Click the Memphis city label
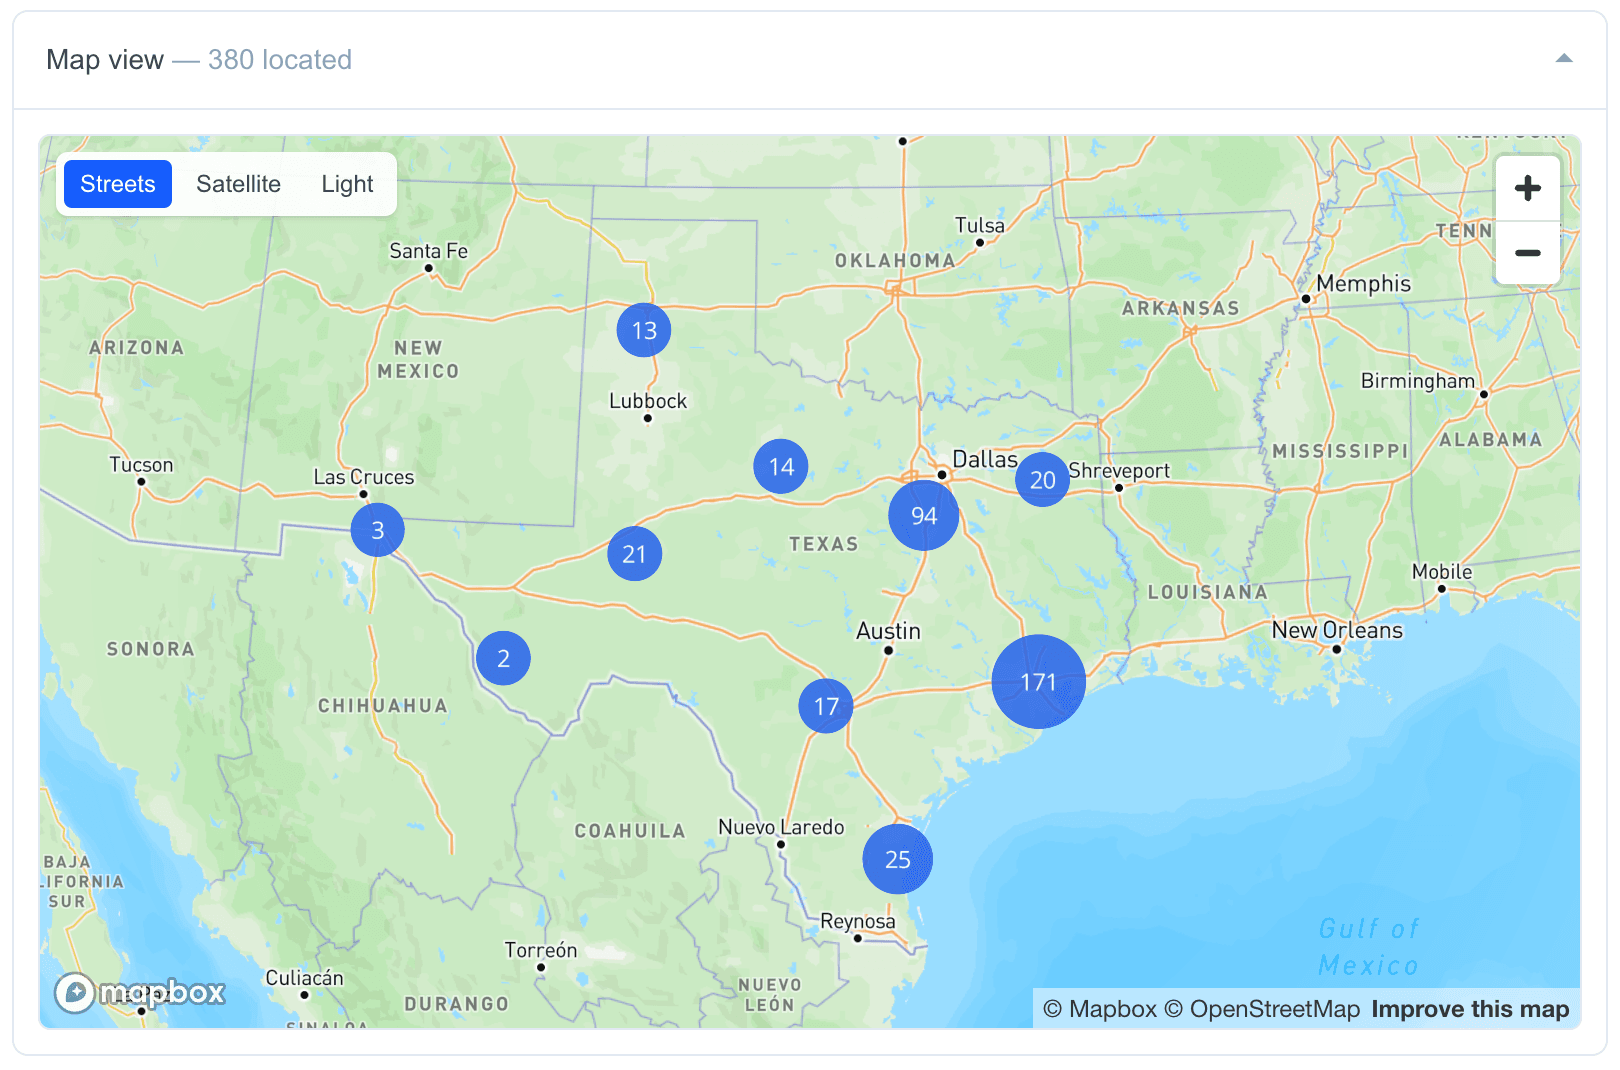The height and width of the screenshot is (1070, 1620). pos(1363,284)
